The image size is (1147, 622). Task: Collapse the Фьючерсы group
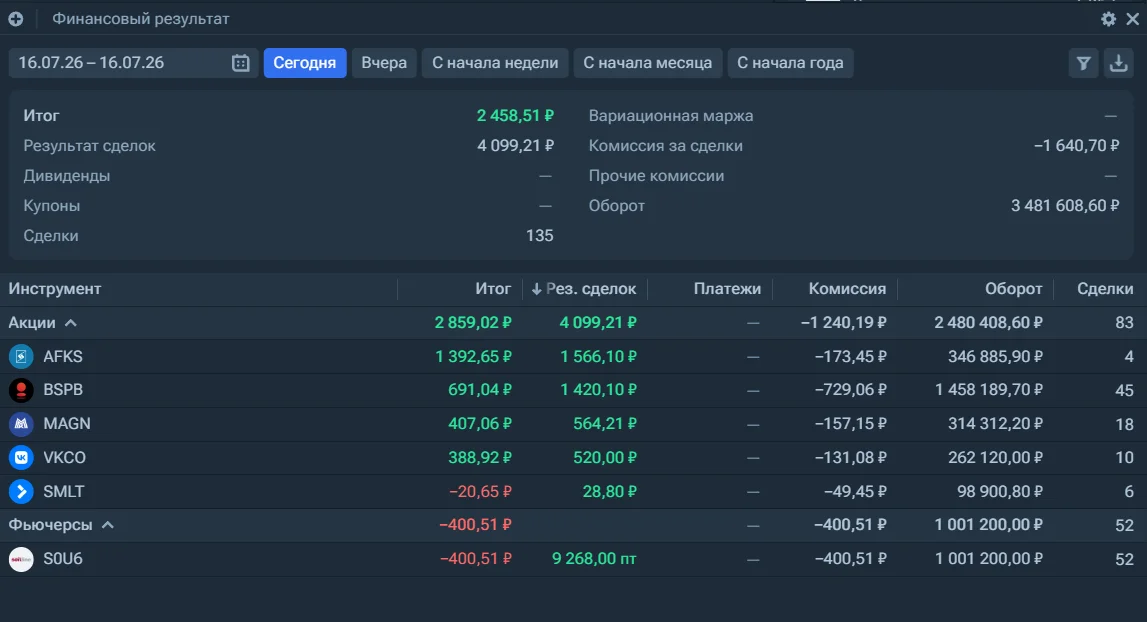click(108, 525)
